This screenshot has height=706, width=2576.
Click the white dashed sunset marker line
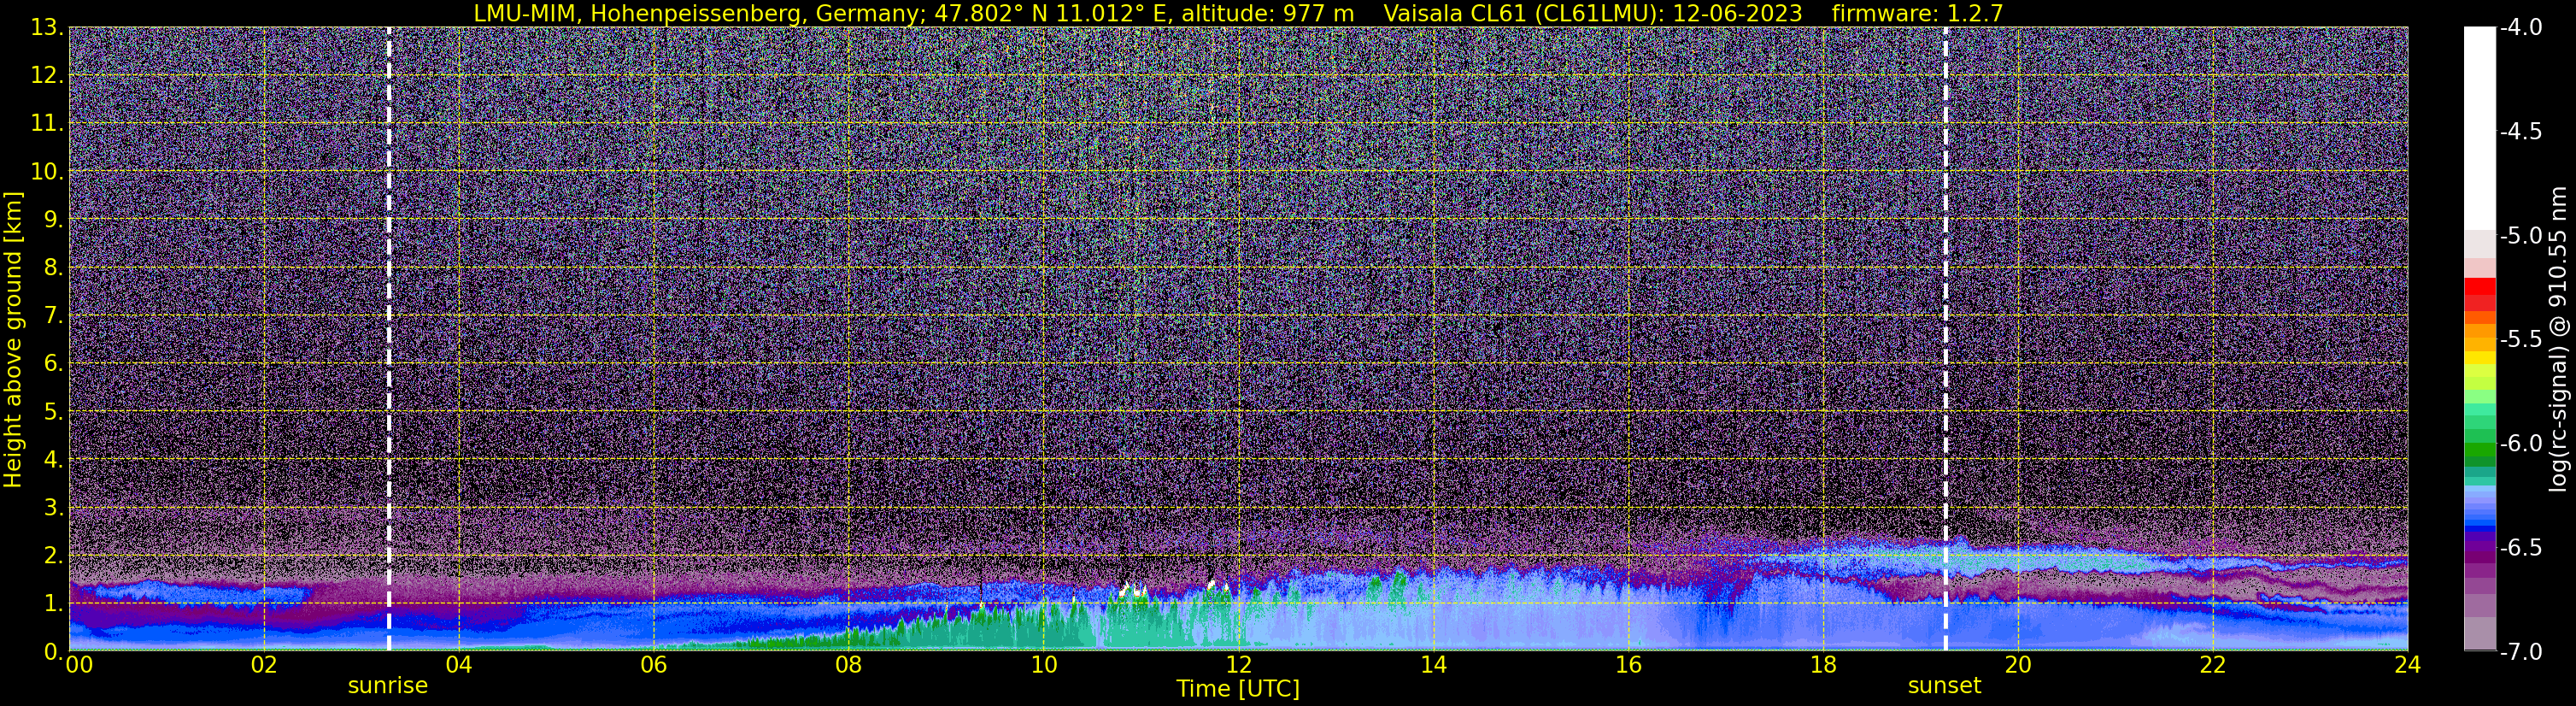[1946, 339]
